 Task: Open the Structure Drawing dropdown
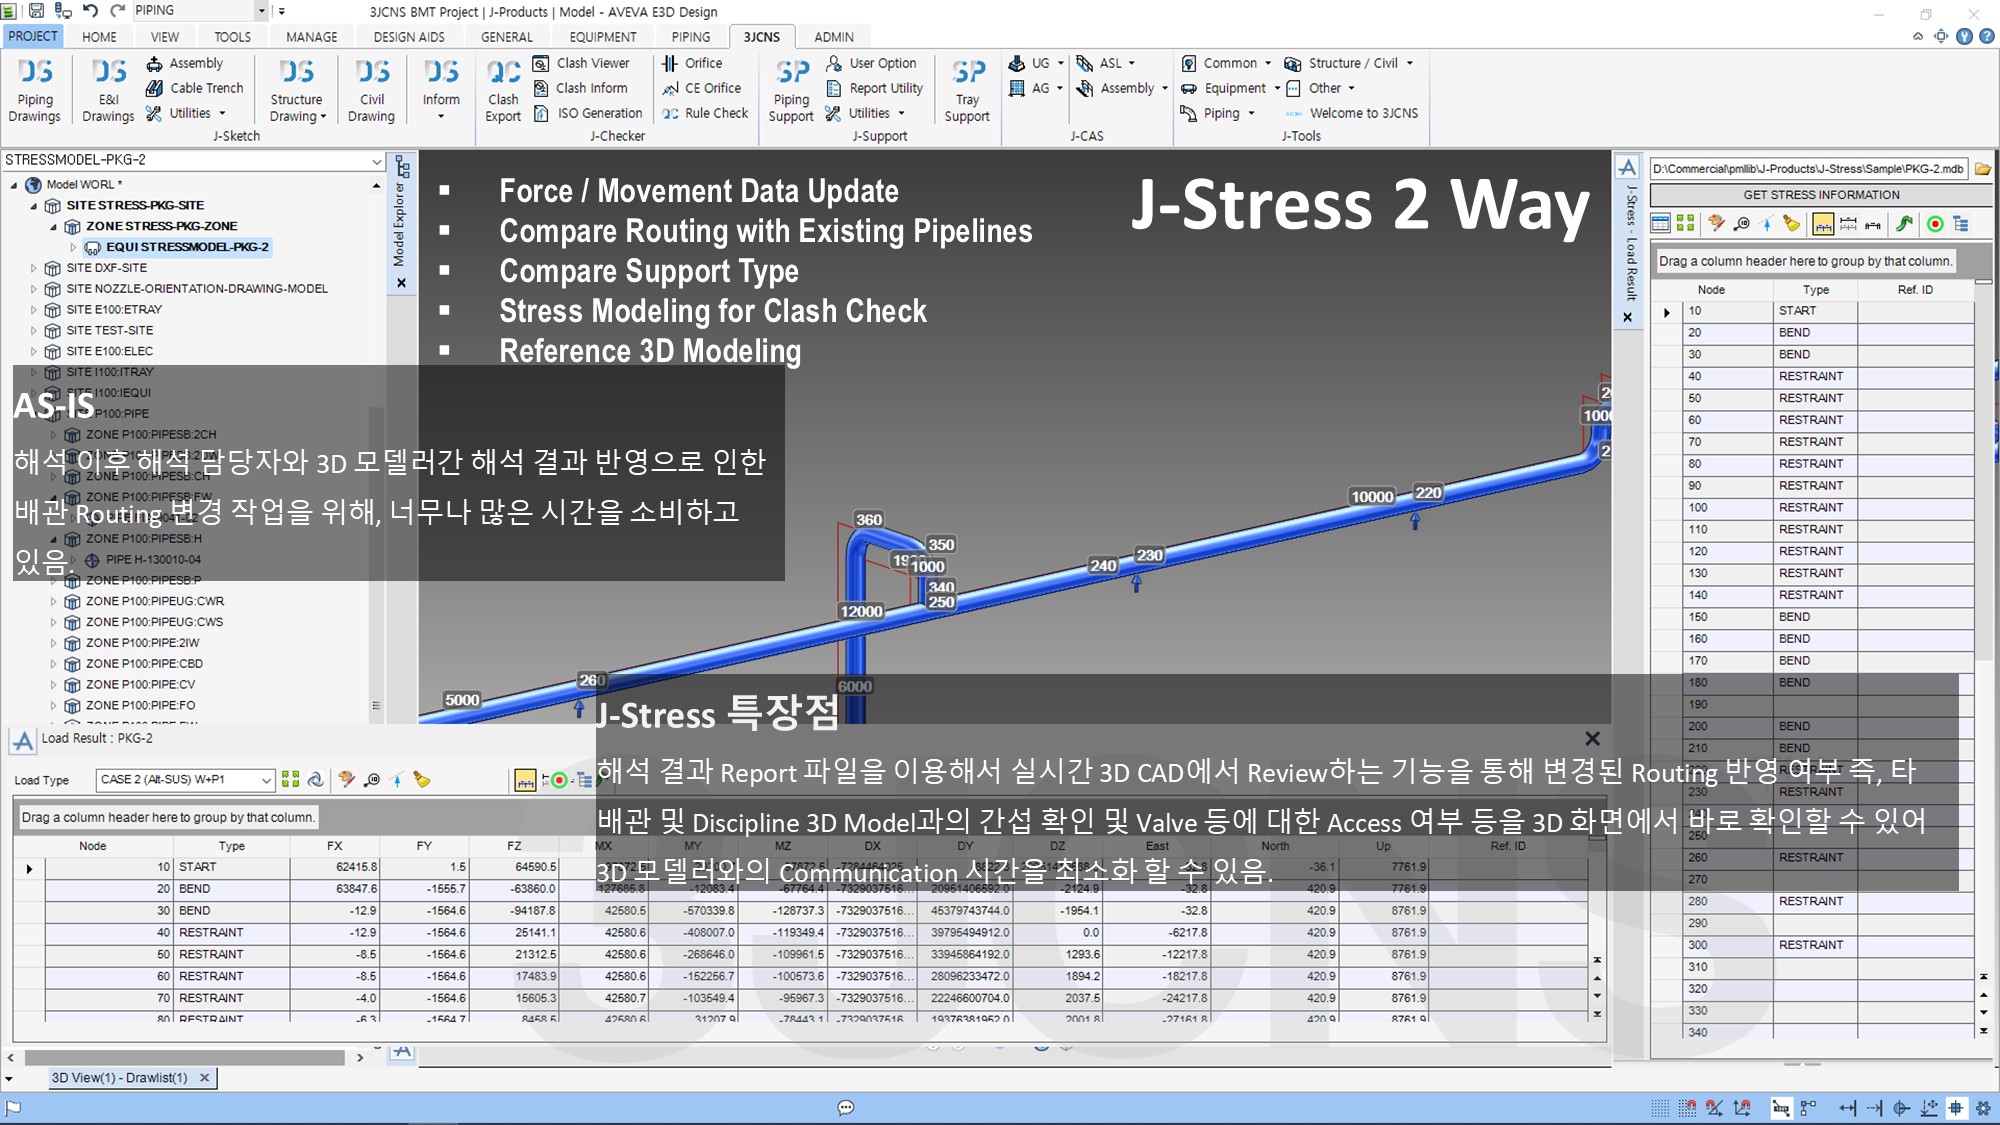coord(297,90)
